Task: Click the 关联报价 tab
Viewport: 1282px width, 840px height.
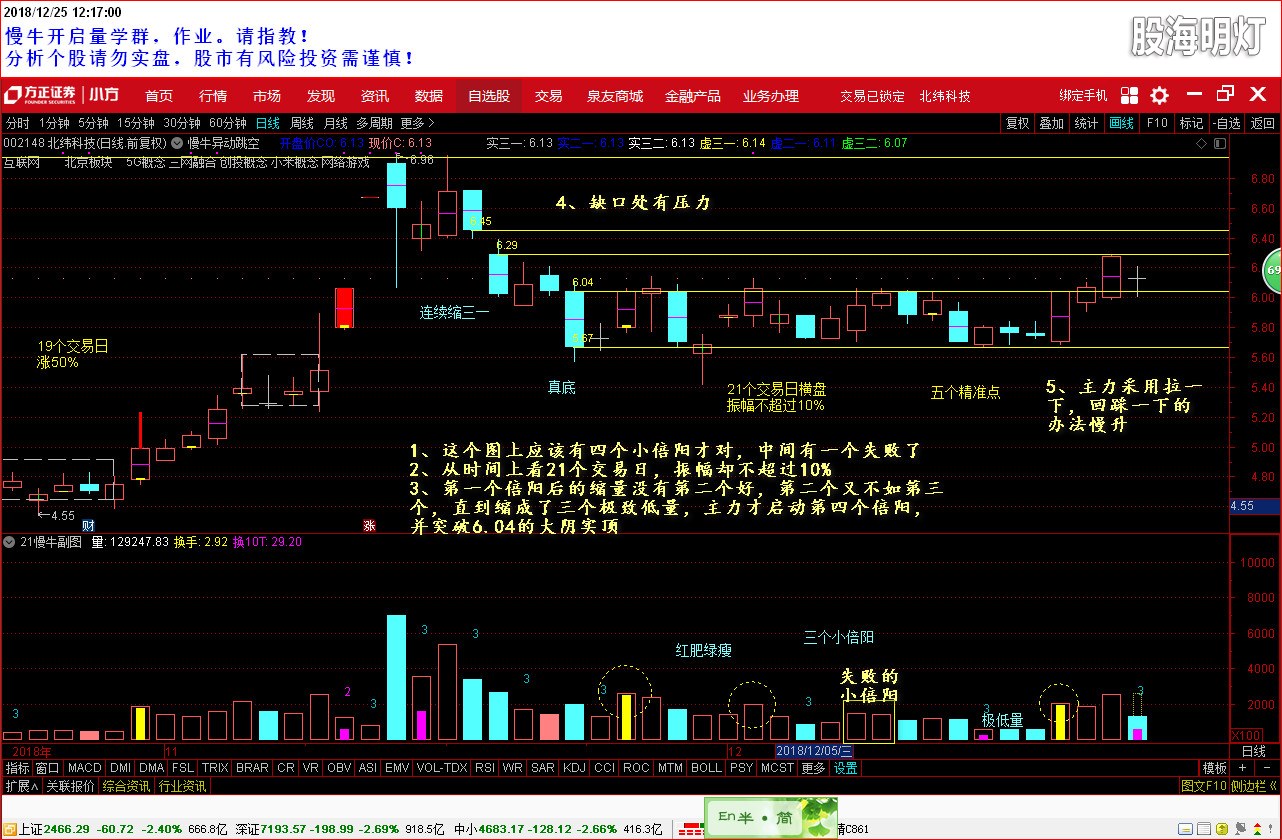Action: (x=70, y=786)
